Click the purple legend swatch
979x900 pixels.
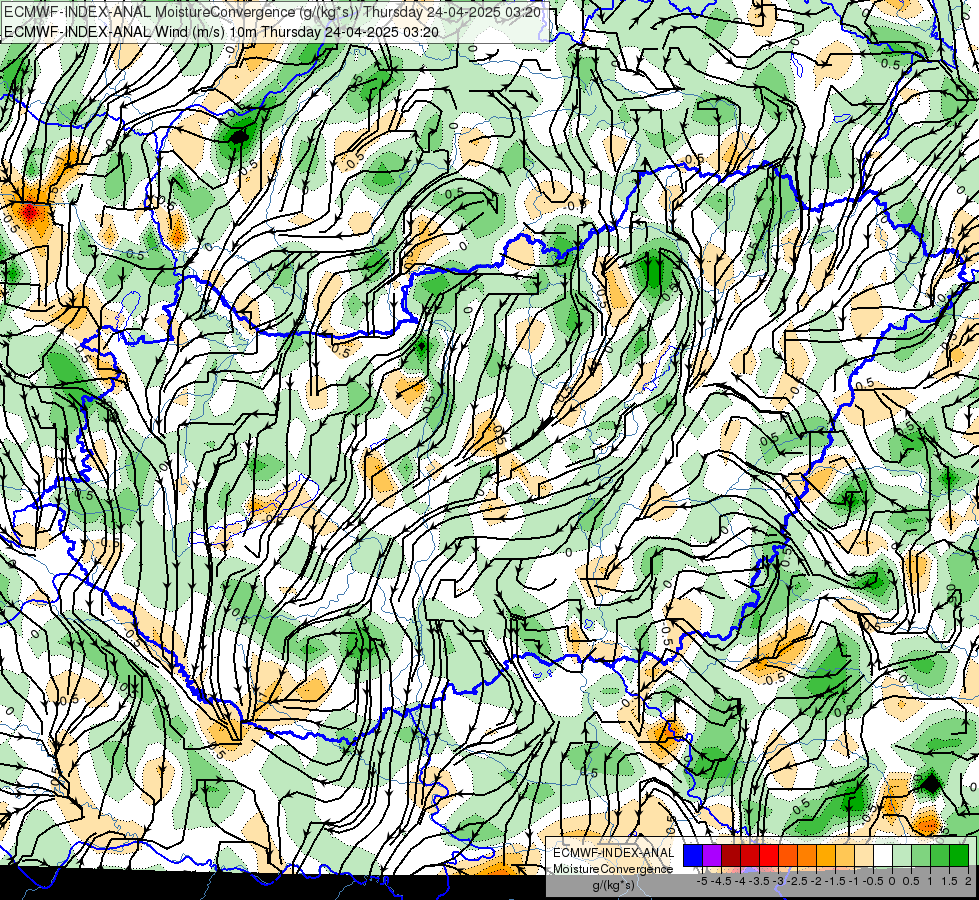712,856
